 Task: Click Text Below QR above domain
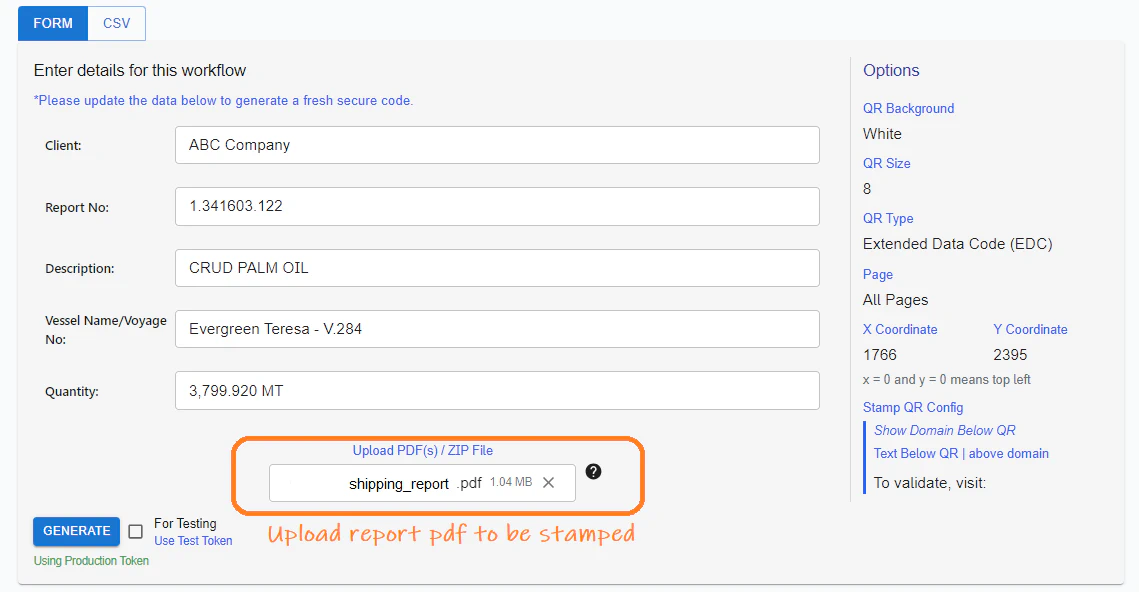coord(961,453)
